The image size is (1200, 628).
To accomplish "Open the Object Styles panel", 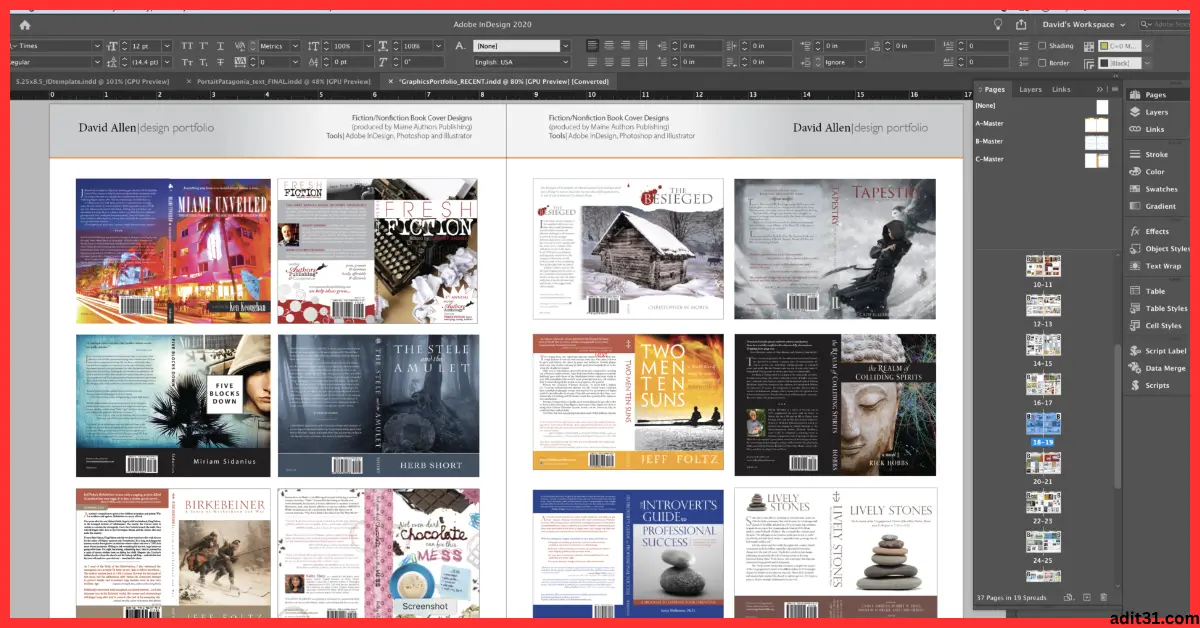I will coord(1160,249).
